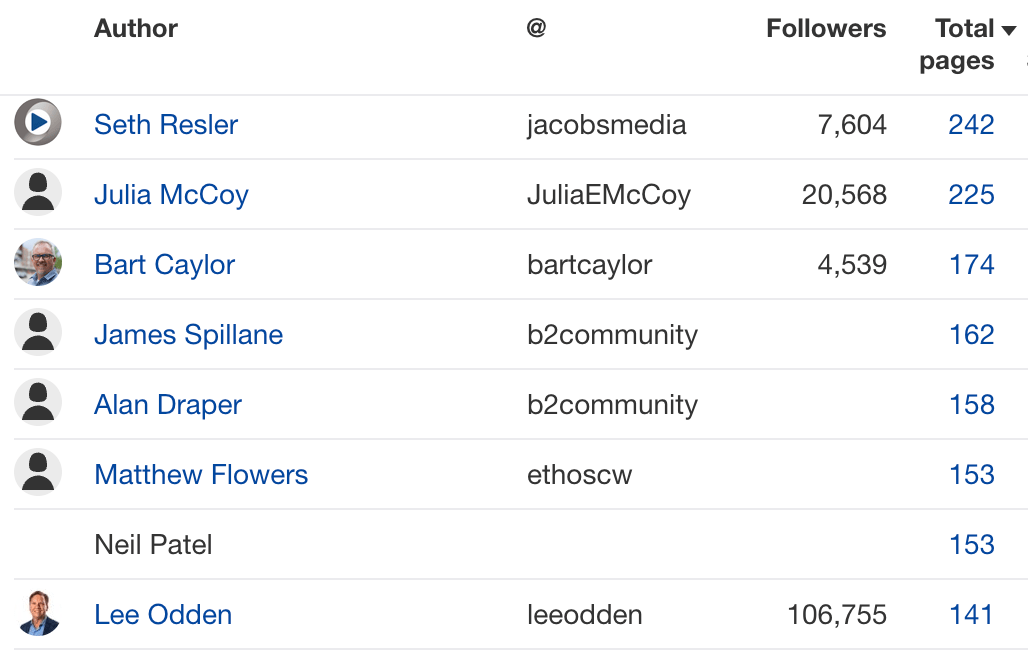Click Neil Patel's 153 pages link
Viewport: 1028px width, 650px height.
tap(971, 544)
